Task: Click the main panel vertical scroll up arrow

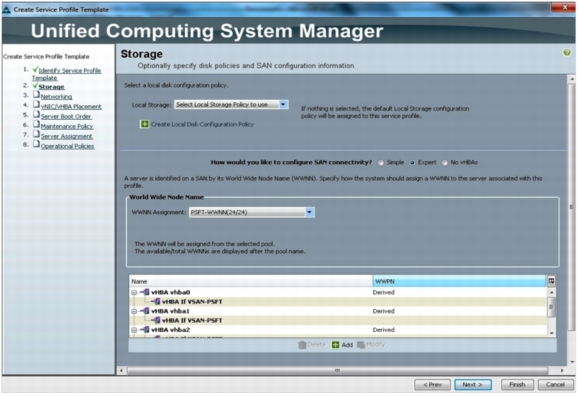Action: (x=572, y=79)
